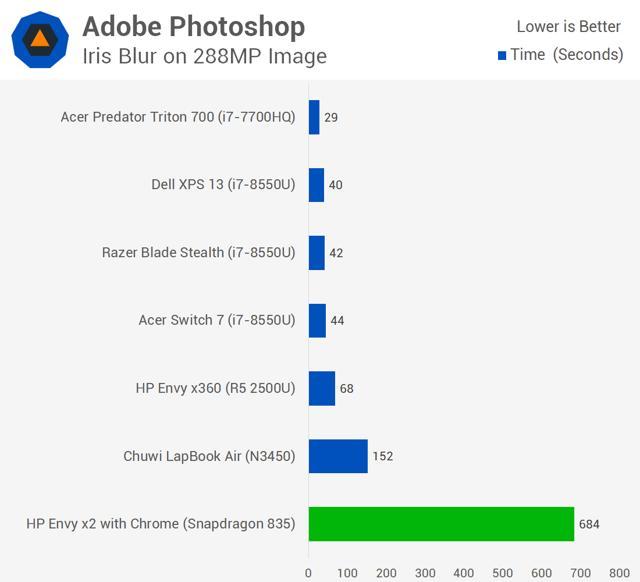The image size is (640, 582).
Task: Click the 684 value label
Action: point(590,524)
